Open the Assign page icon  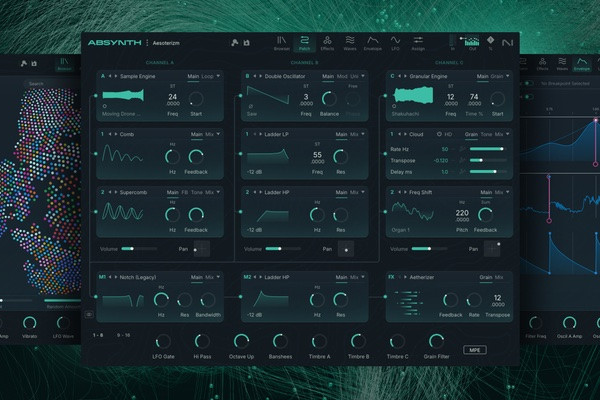[418, 41]
